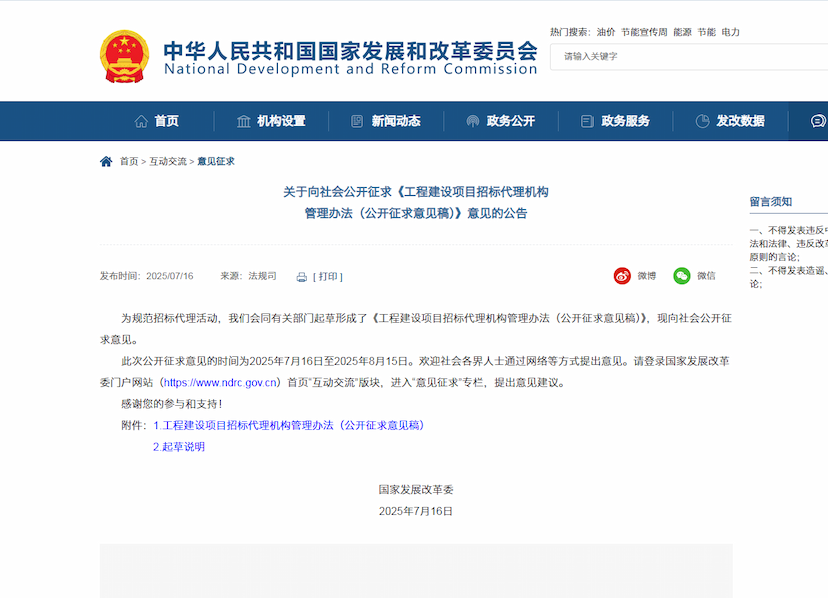The width and height of the screenshot is (828, 598).
Task: Open the 机构设置 menu
Action: point(281,122)
